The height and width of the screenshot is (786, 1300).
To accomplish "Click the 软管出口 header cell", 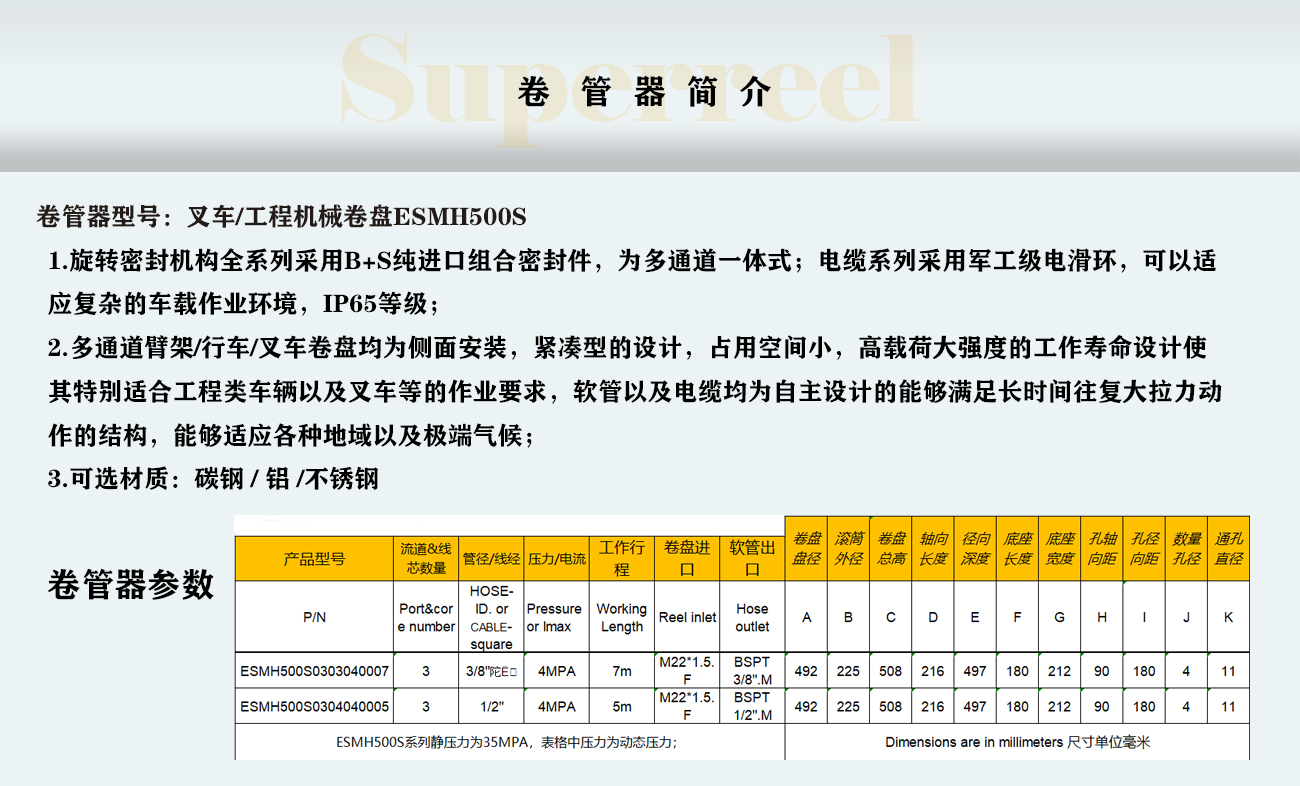I will click(752, 559).
